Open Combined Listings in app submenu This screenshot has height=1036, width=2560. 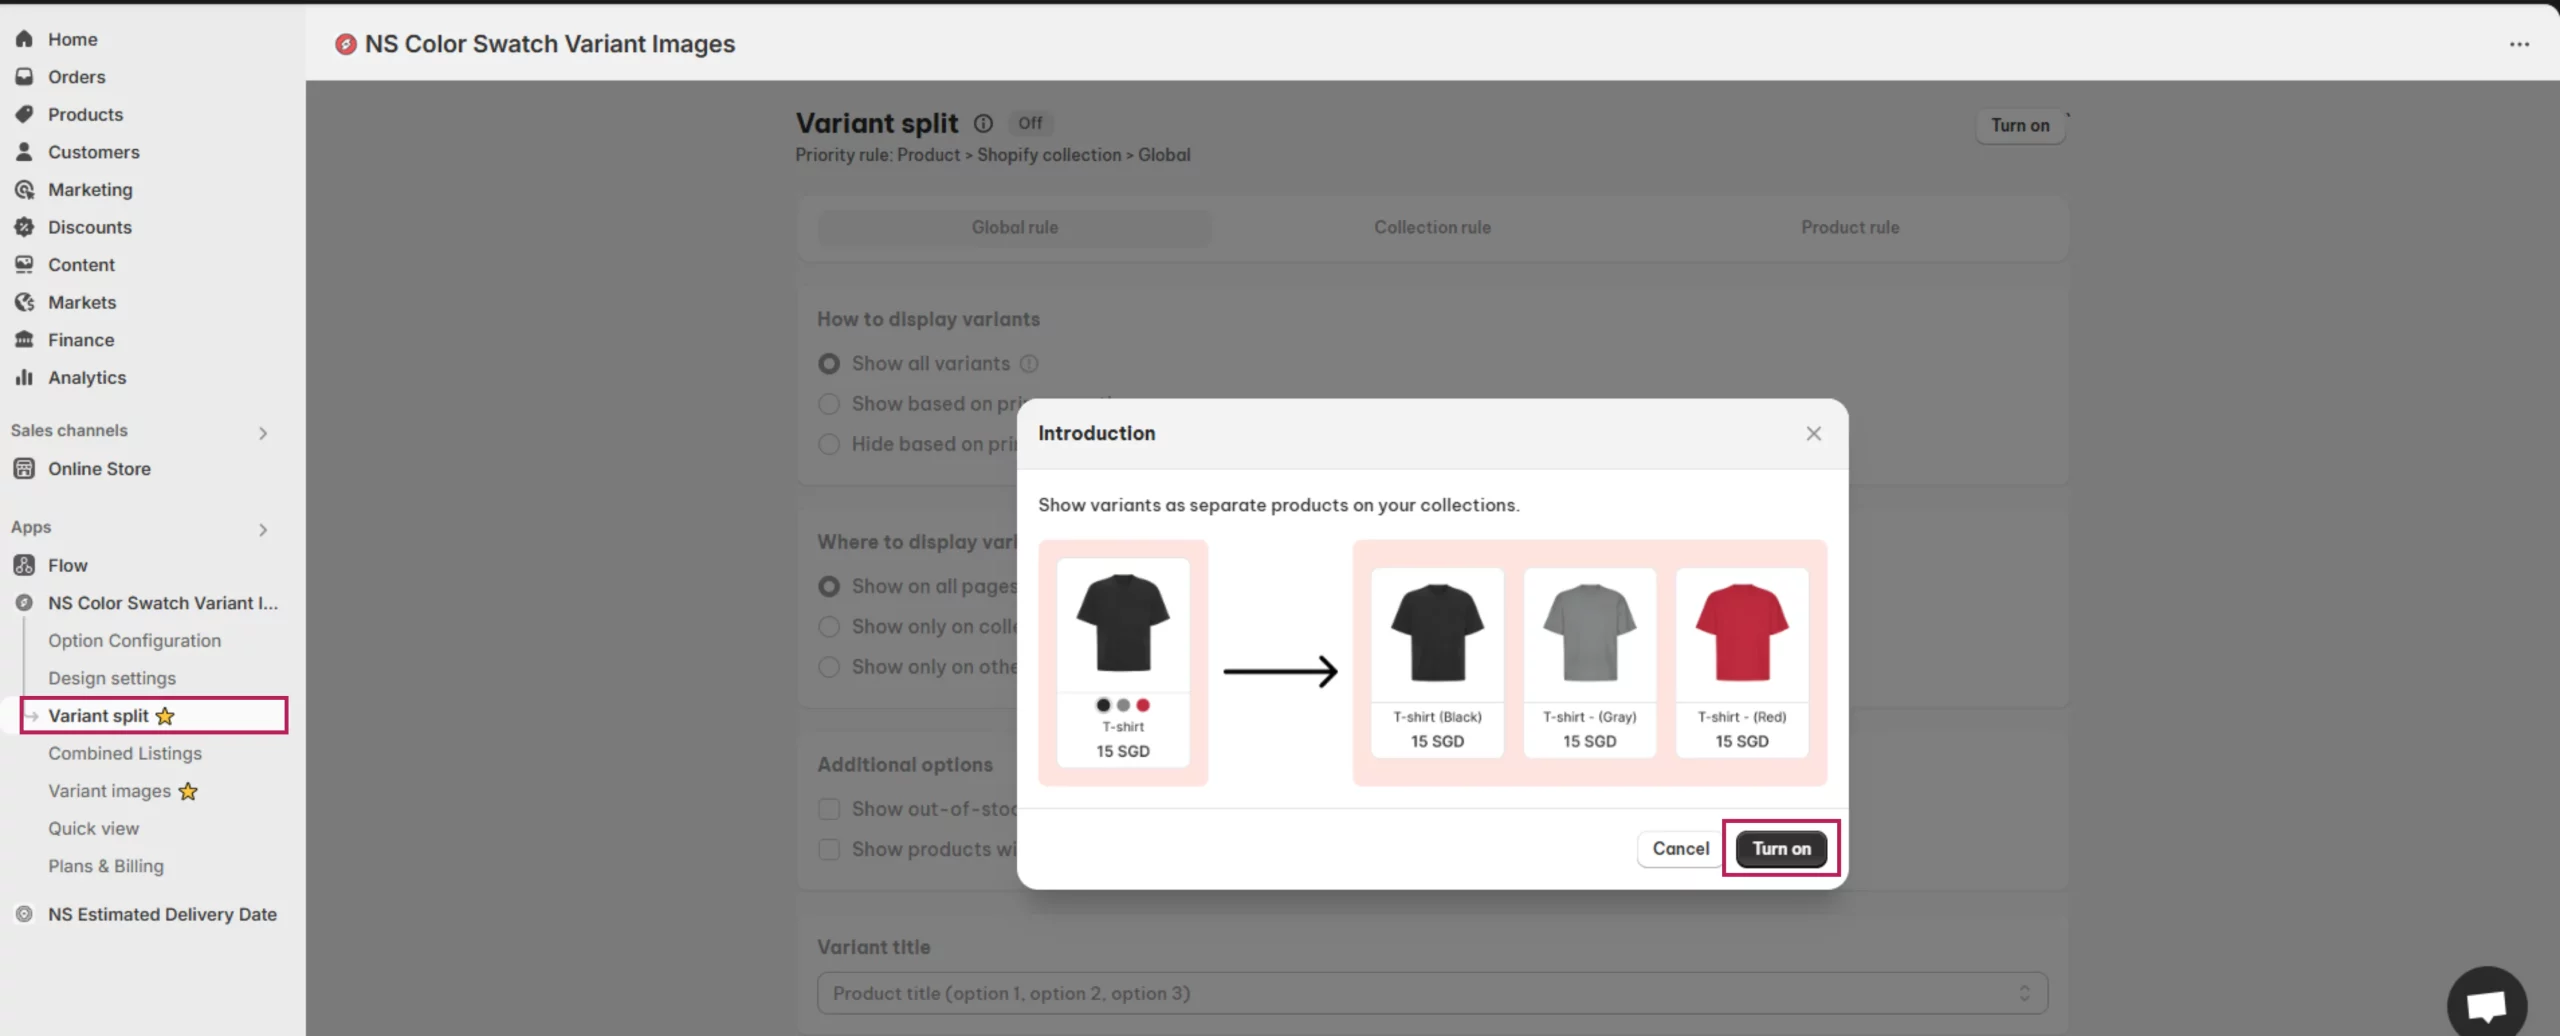[125, 754]
